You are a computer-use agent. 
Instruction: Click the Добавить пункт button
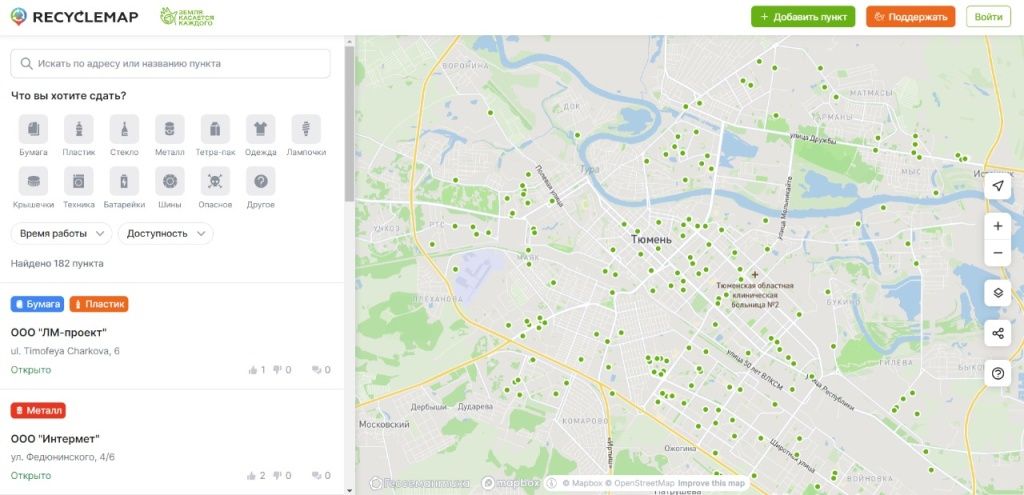[803, 17]
